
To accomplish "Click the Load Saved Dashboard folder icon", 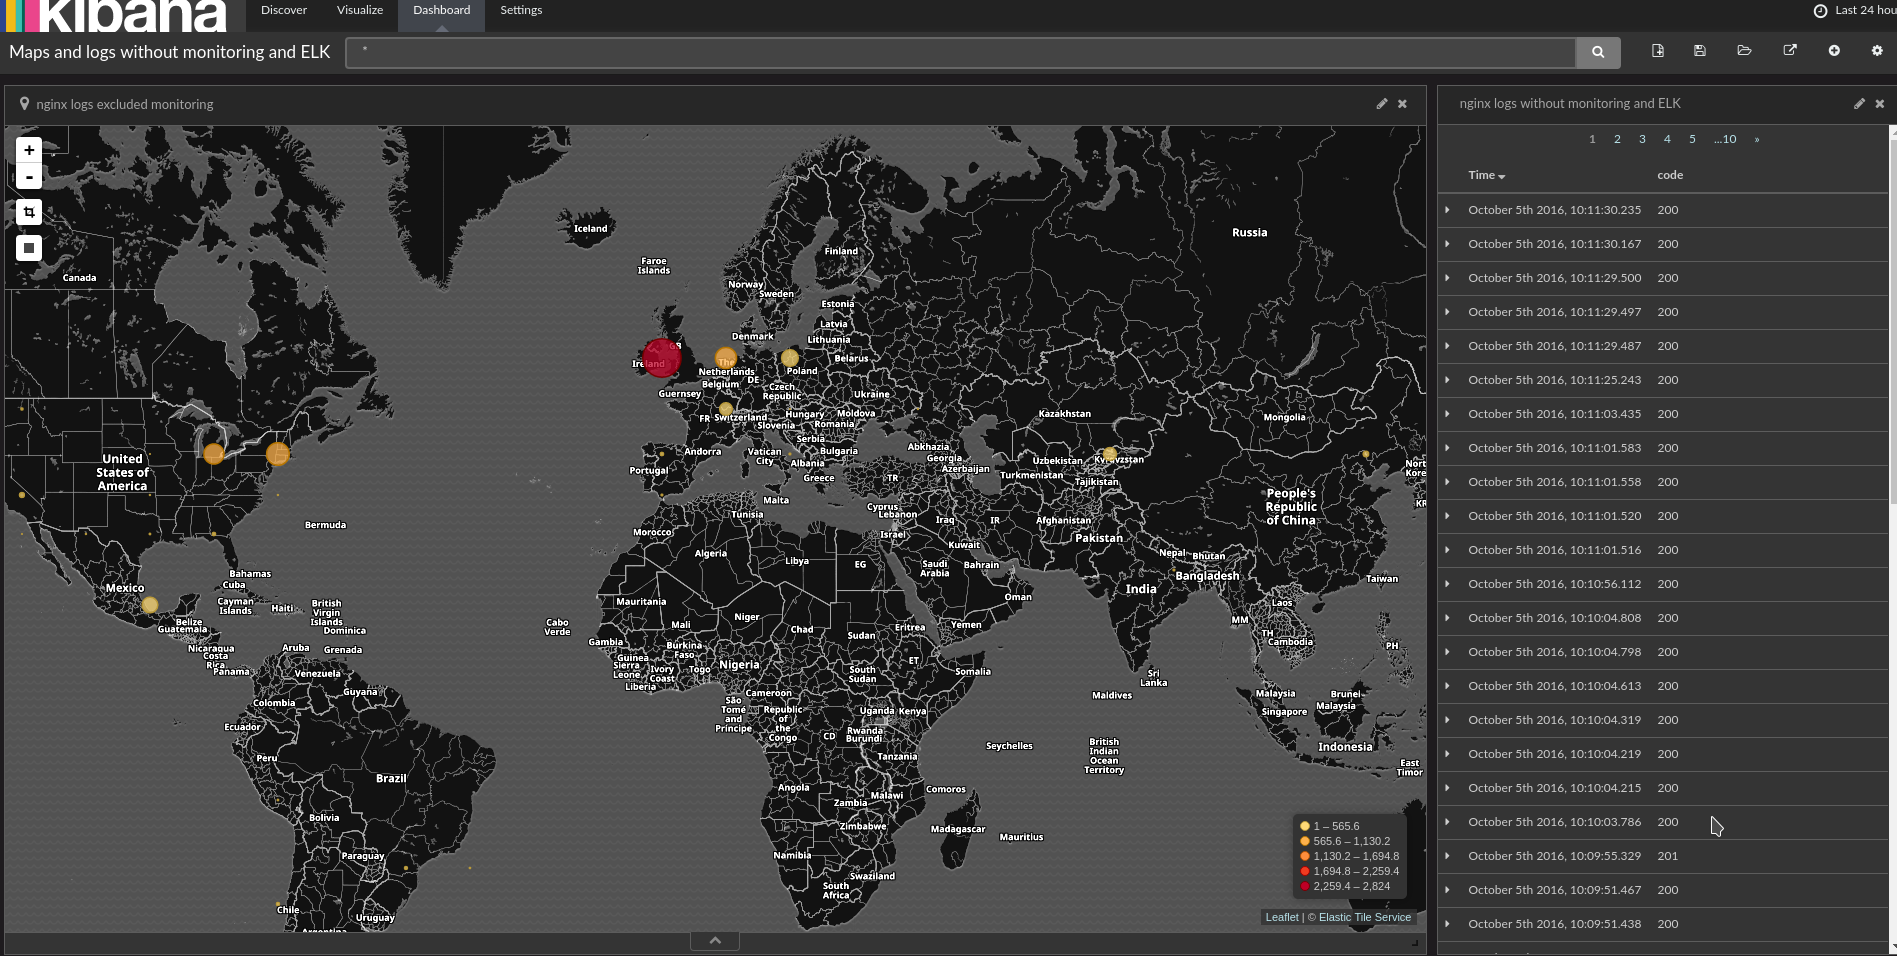I will pos(1744,51).
